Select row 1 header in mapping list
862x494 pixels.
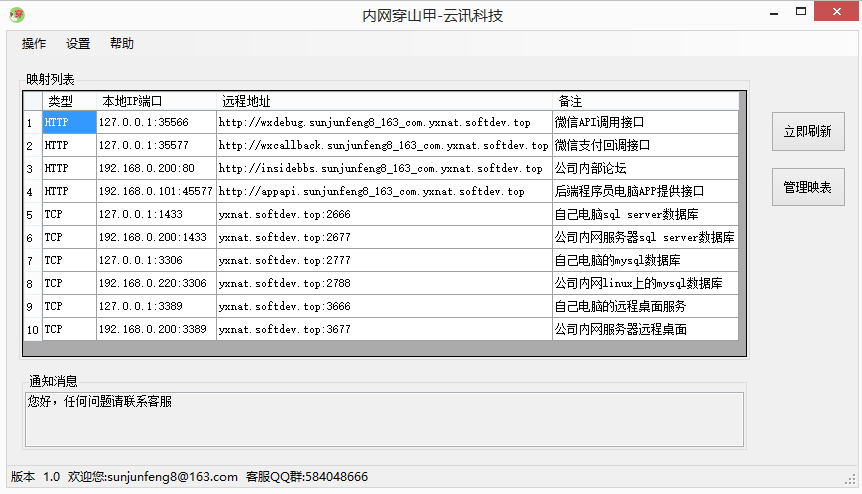[x=32, y=122]
